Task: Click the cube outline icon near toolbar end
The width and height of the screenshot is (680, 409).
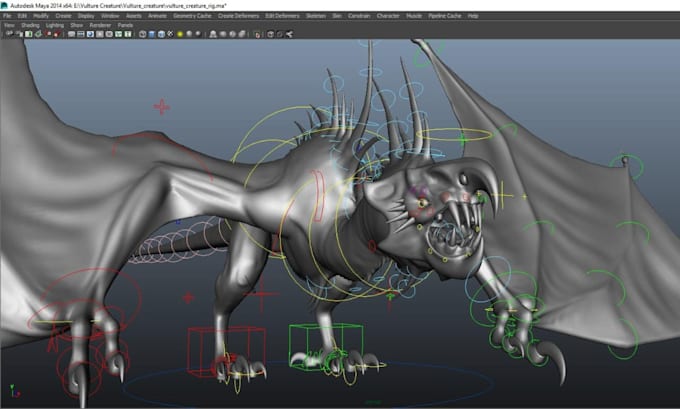Action: (271, 34)
